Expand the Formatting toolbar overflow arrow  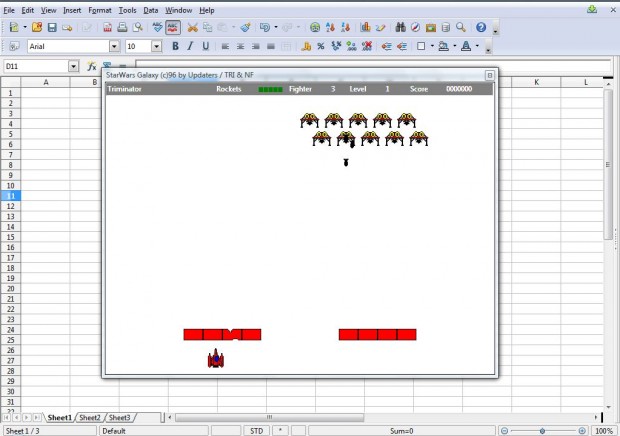tap(488, 48)
